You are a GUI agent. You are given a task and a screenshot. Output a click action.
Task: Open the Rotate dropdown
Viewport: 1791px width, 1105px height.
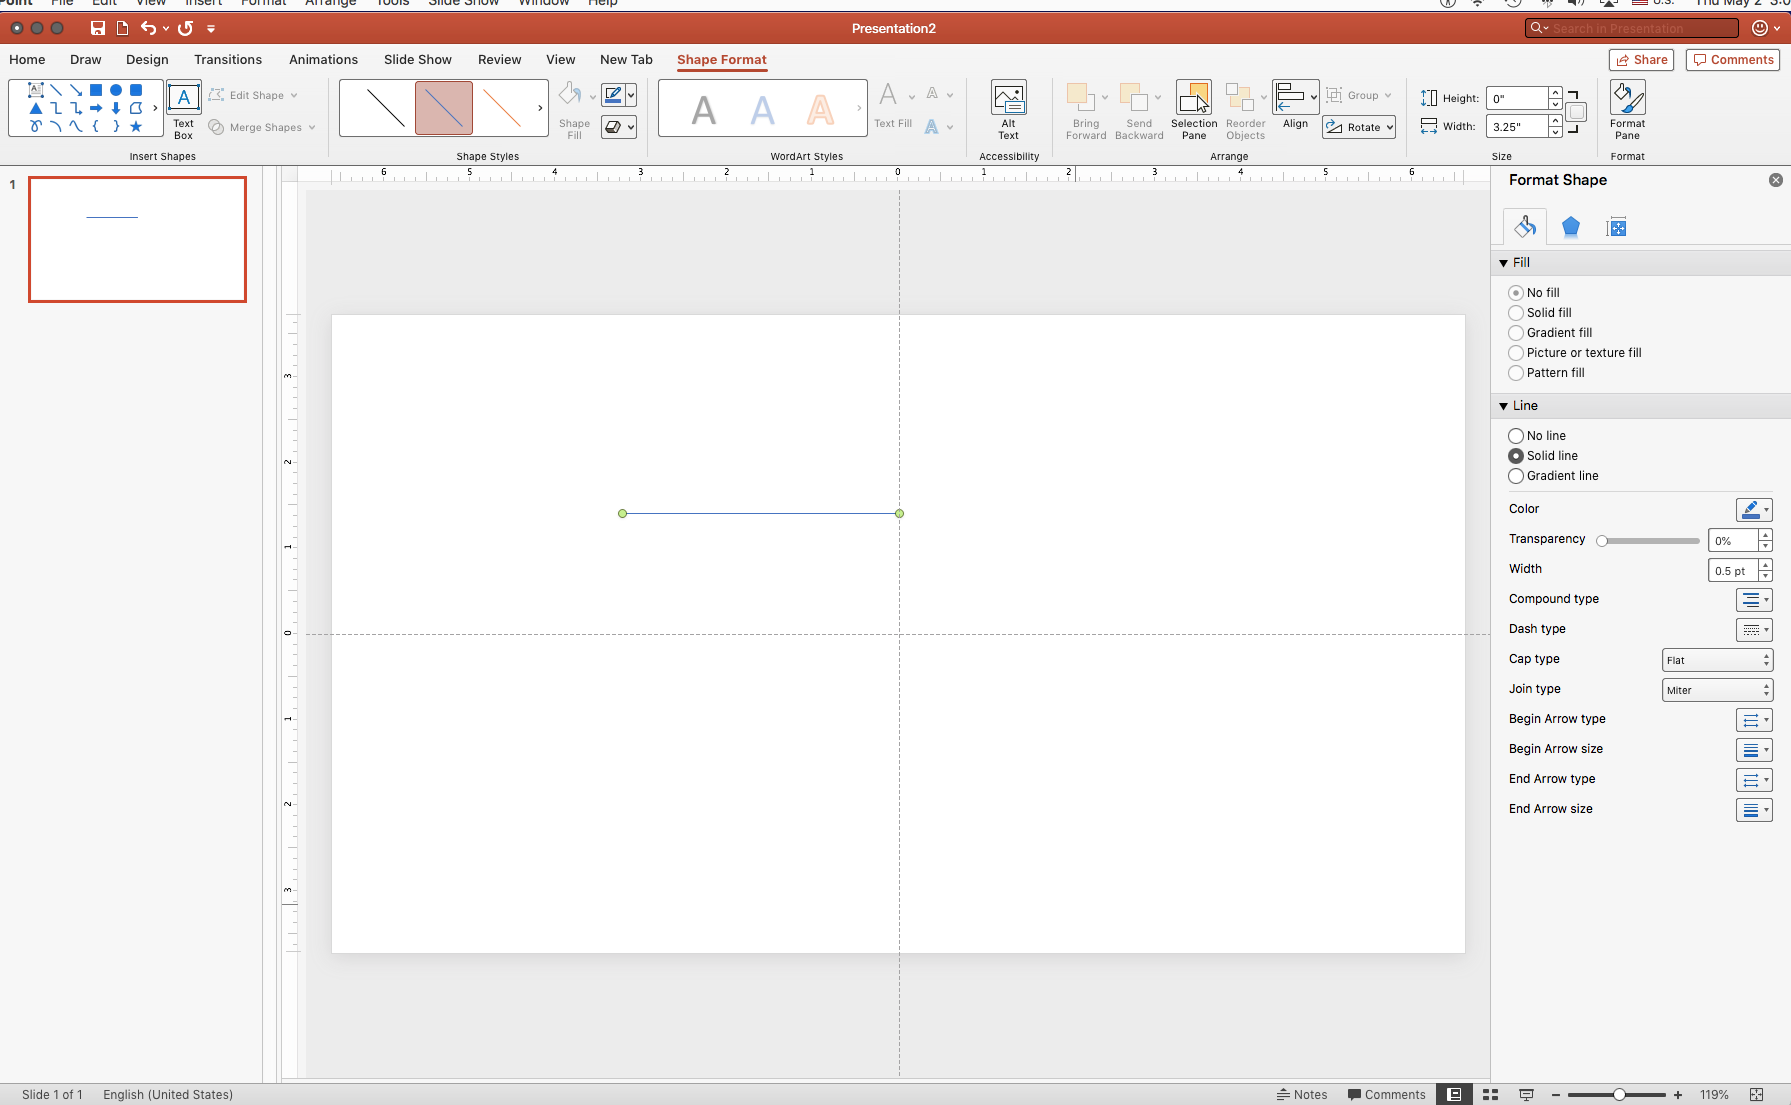pos(1359,127)
